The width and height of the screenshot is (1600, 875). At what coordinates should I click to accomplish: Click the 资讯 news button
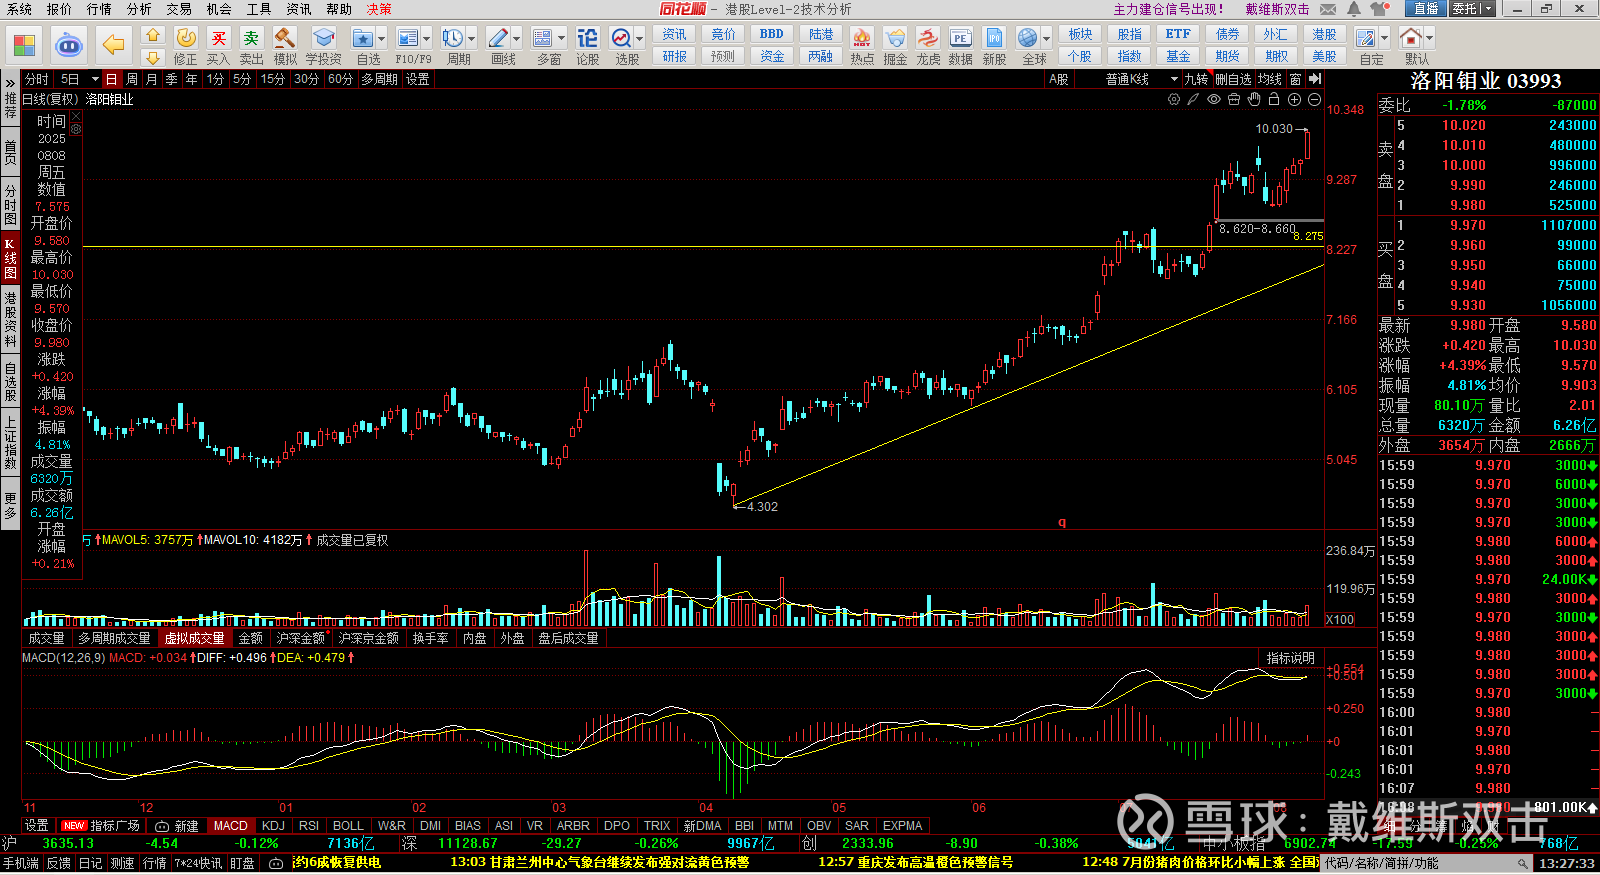(674, 34)
